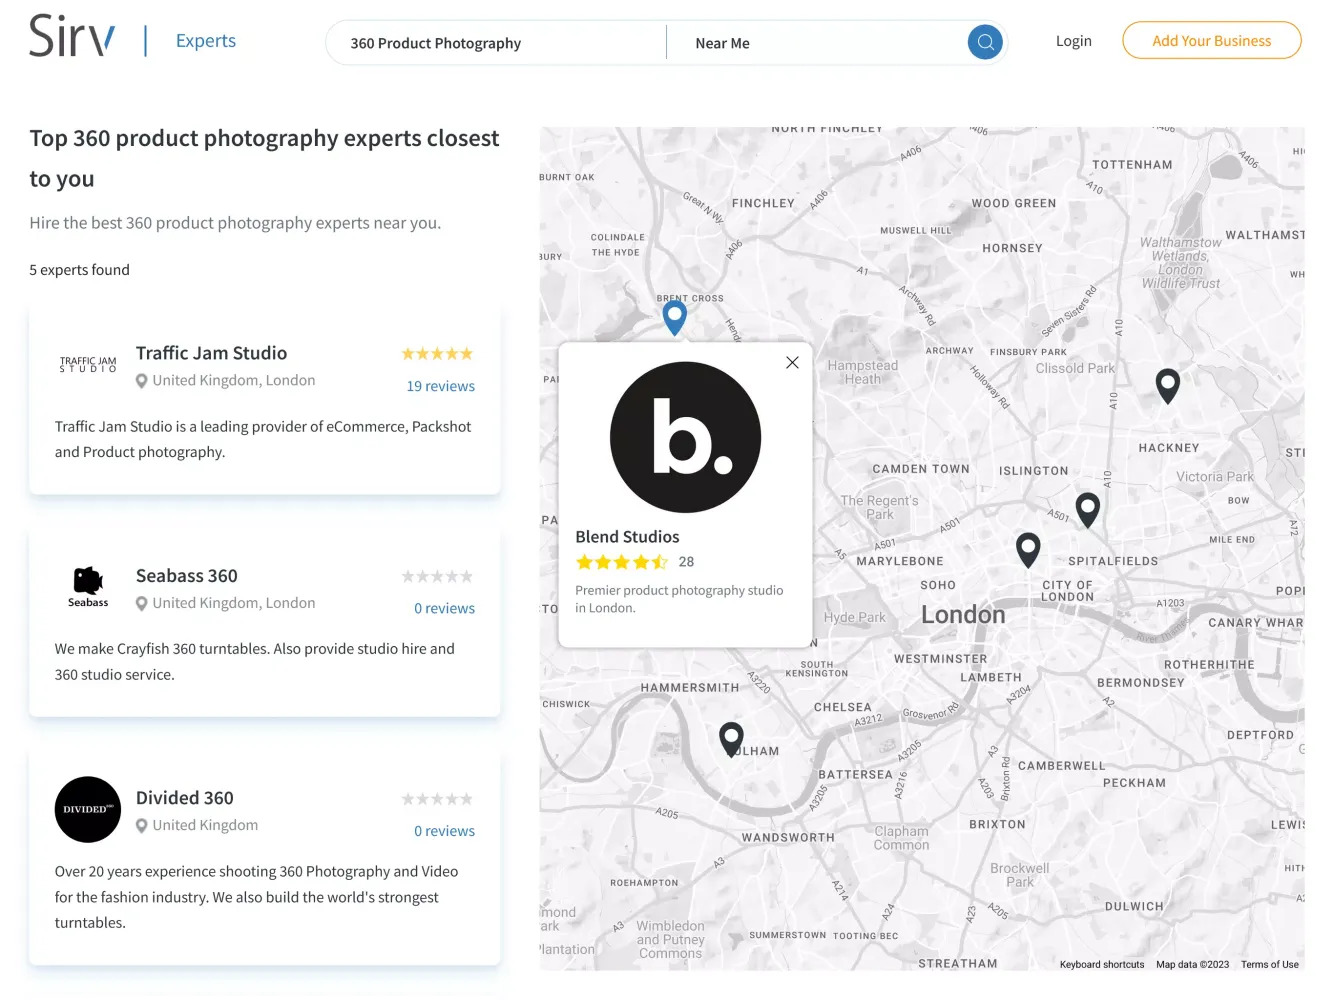Open the 19 reviews link

(441, 386)
